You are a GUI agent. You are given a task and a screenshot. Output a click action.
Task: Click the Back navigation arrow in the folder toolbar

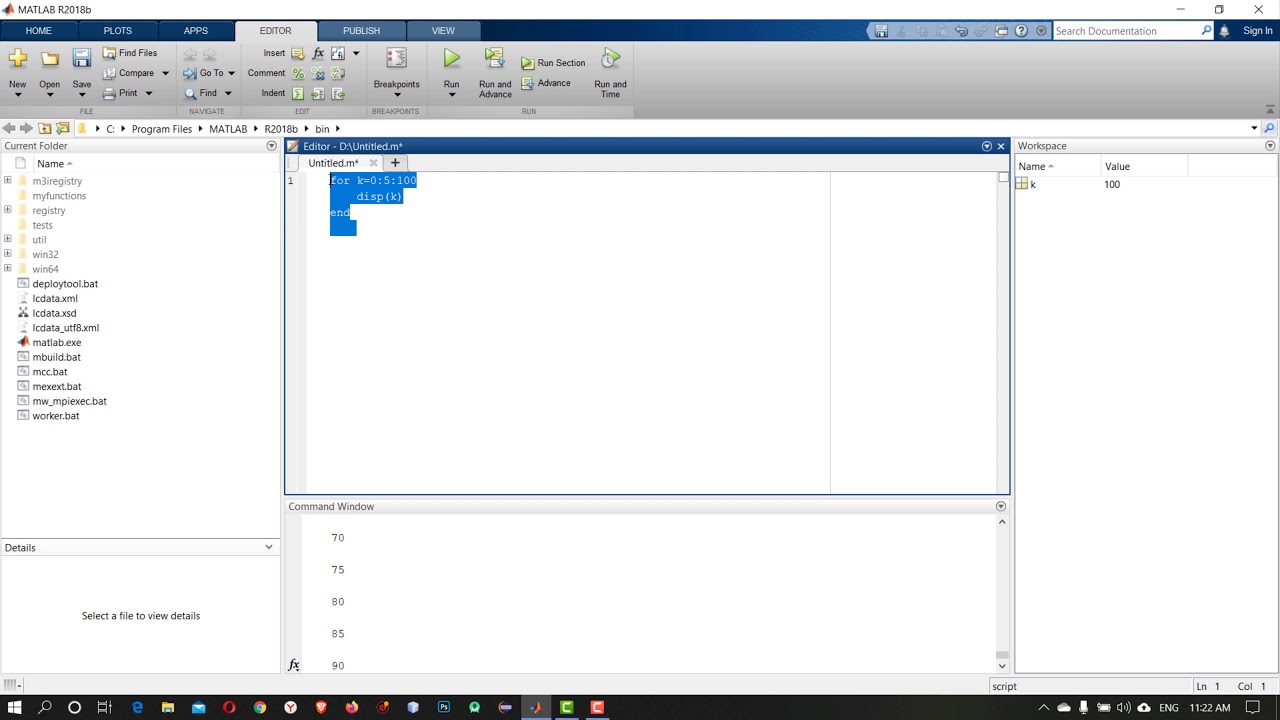pyautogui.click(x=9, y=129)
